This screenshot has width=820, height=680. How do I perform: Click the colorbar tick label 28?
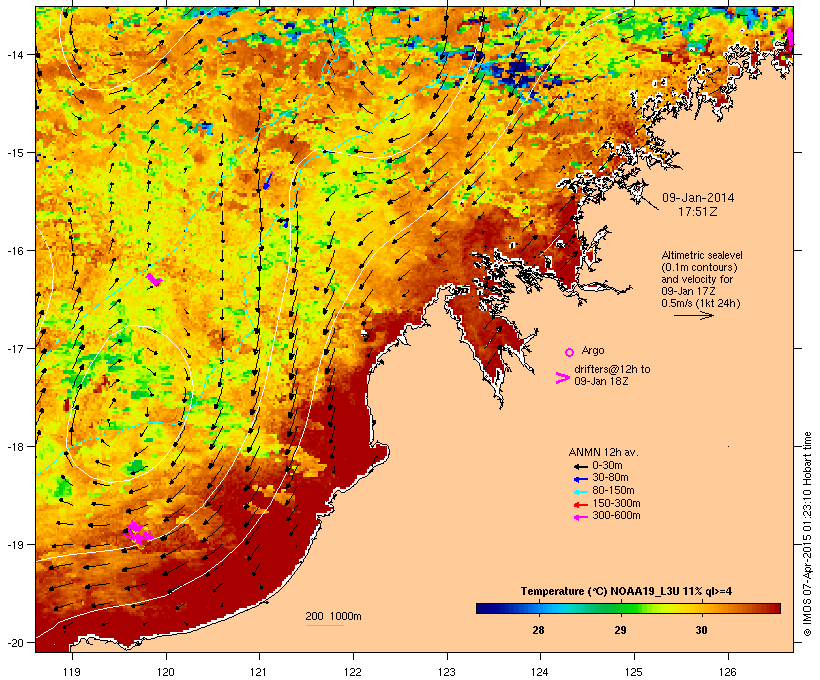pyautogui.click(x=538, y=630)
